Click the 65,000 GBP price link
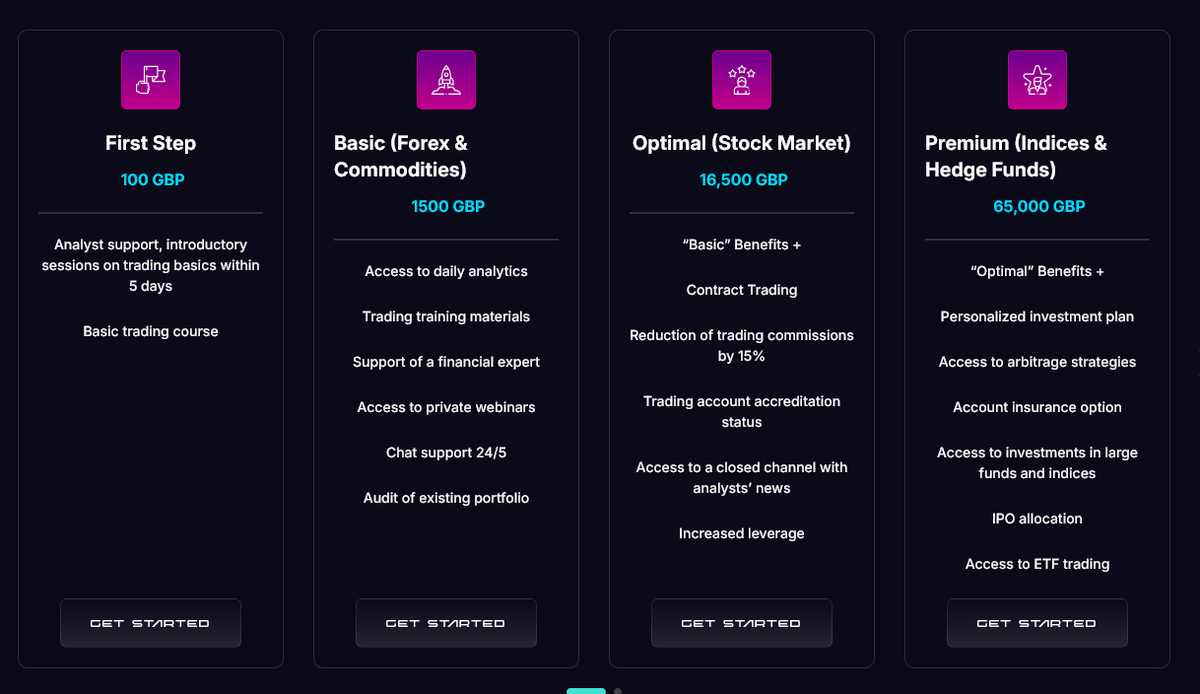1200x694 pixels. point(1038,206)
